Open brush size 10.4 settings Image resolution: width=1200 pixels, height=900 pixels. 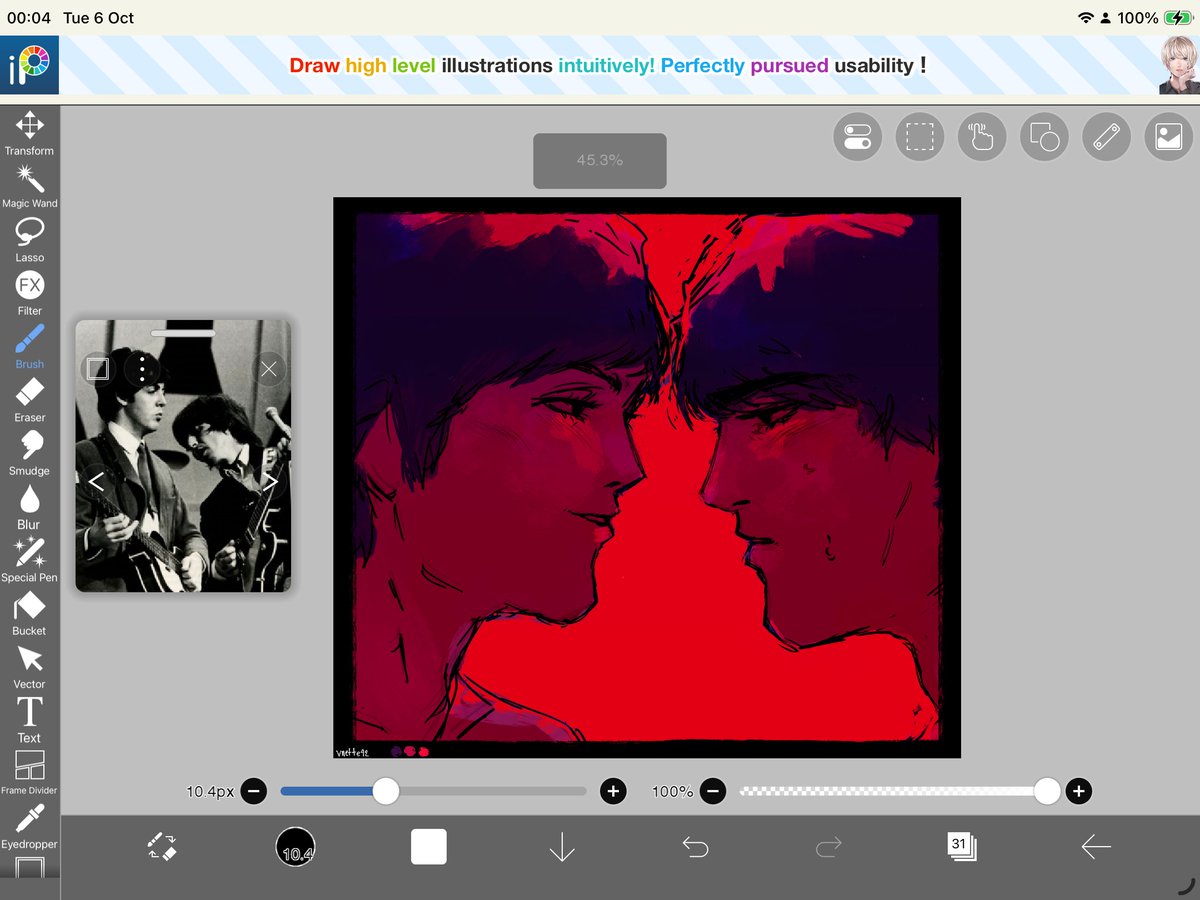tap(296, 847)
